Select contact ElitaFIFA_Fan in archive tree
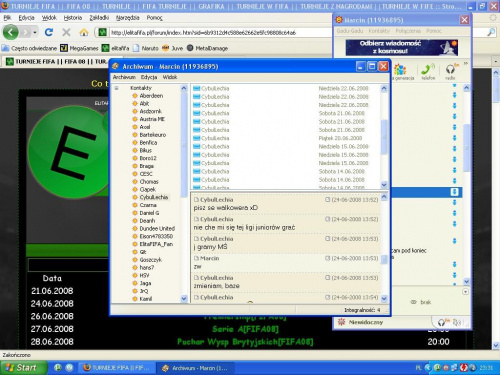Image resolution: width=500 pixels, height=375 pixels. click(156, 244)
